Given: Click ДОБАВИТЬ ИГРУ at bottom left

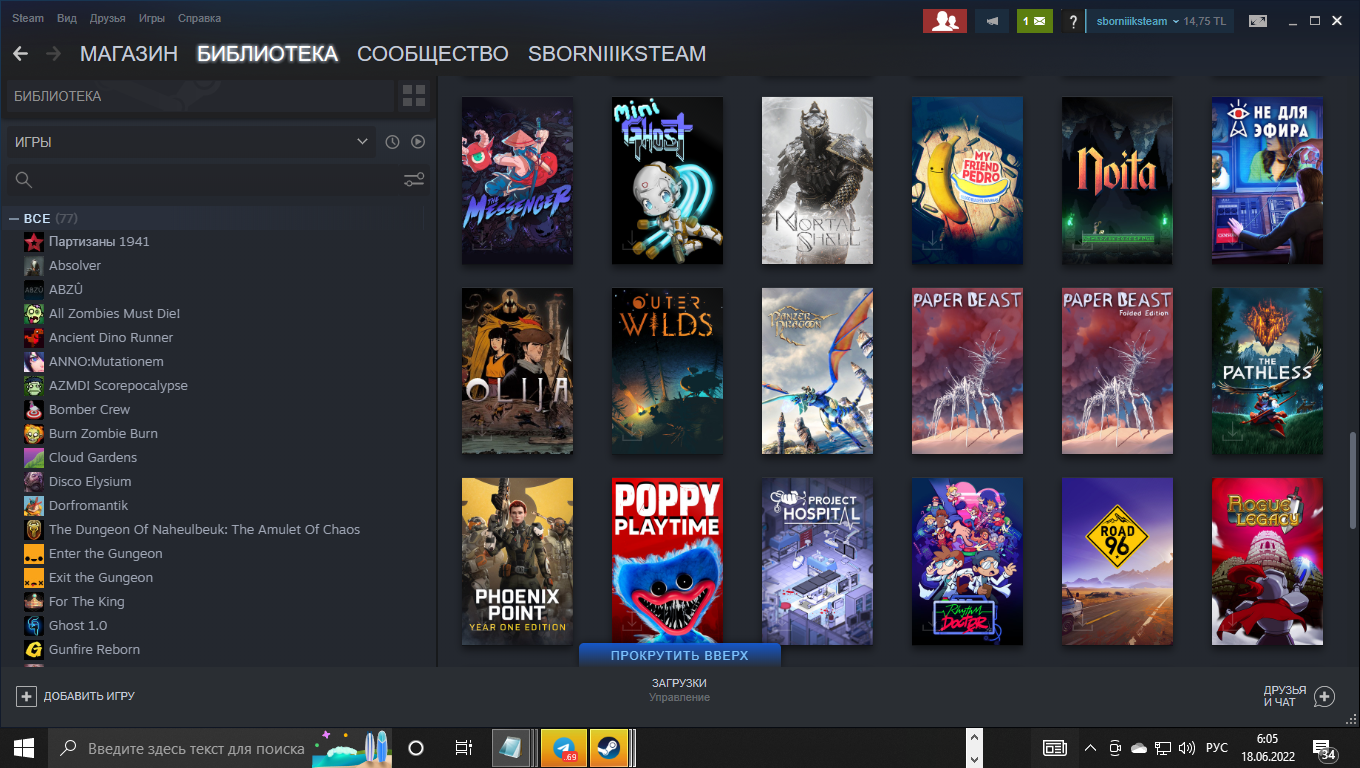Looking at the screenshot, I should [76, 696].
